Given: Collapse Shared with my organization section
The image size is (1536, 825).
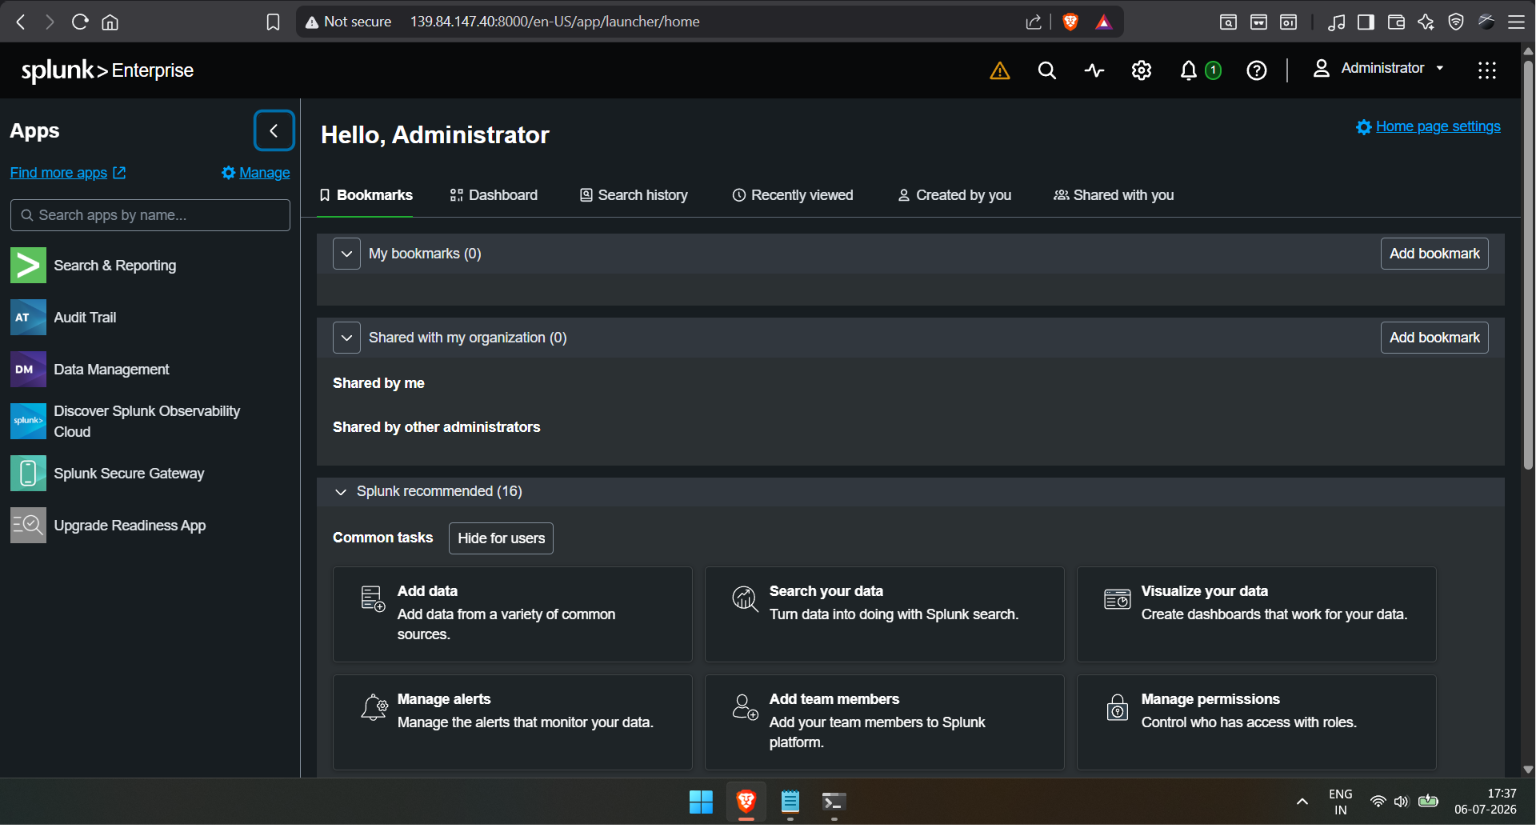Looking at the screenshot, I should 346,338.
